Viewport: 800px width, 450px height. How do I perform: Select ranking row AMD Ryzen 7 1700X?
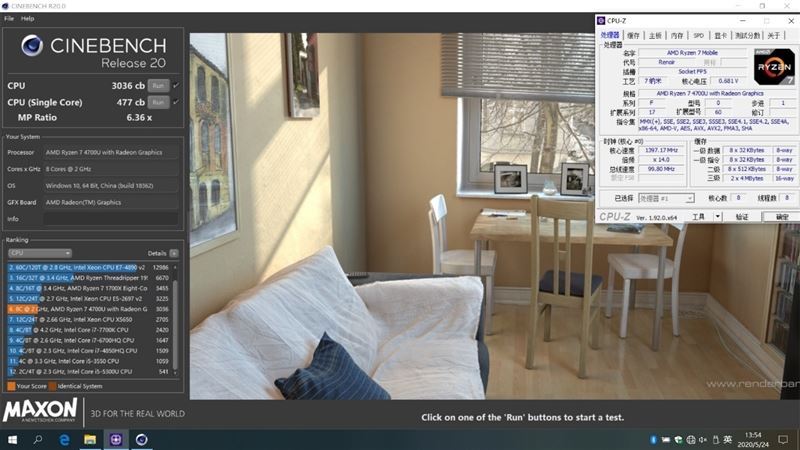tap(88, 288)
